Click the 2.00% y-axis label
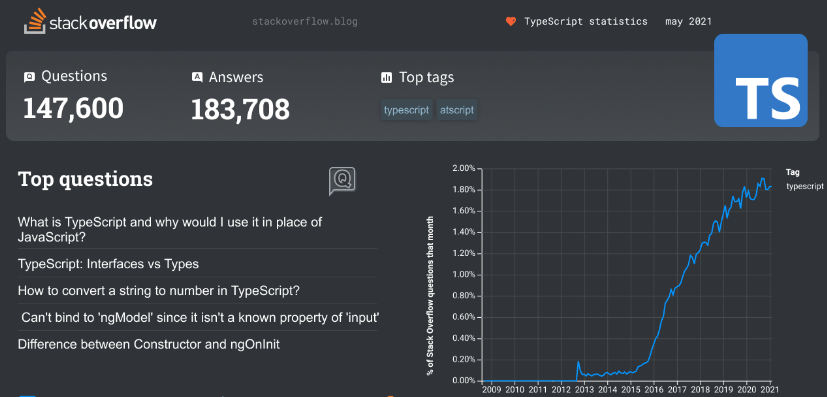Image resolution: width=827 pixels, height=397 pixels. click(463, 168)
